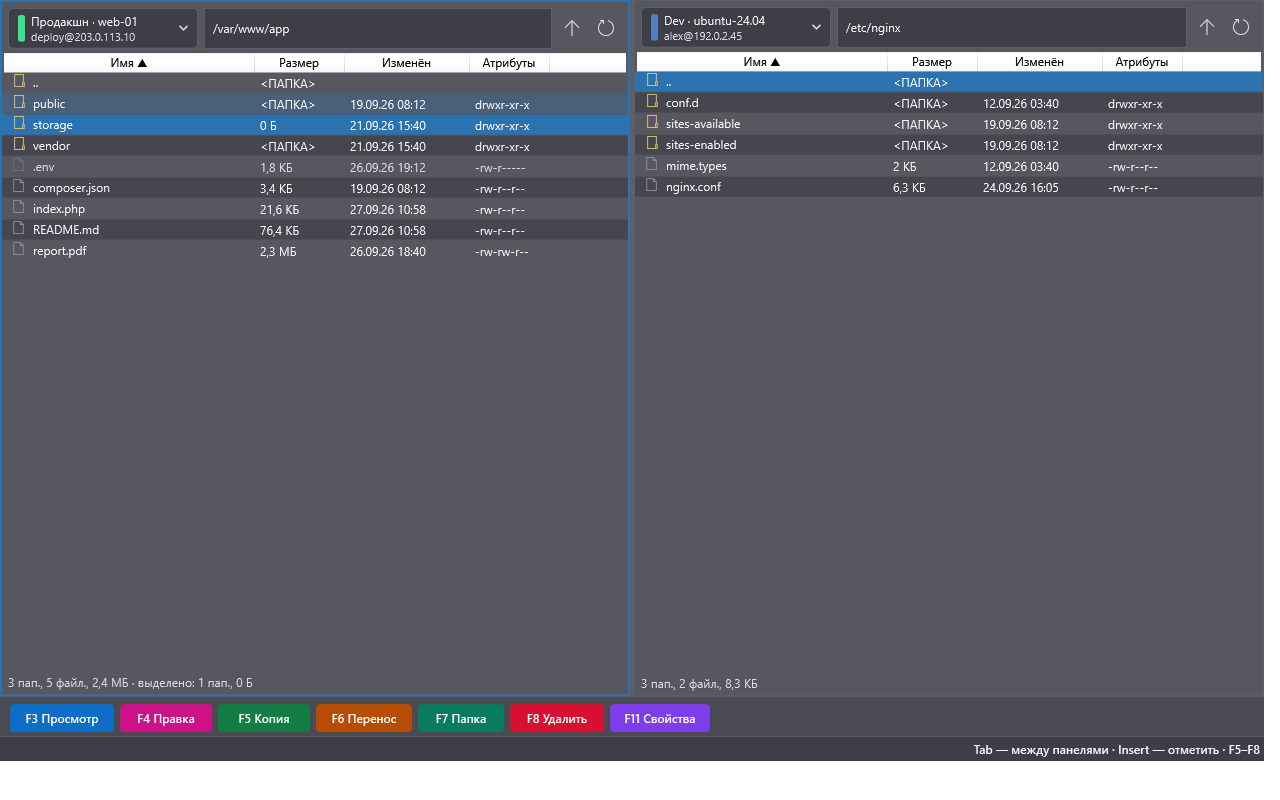1280x800 pixels.
Task: Select the right panel parent '..' row
Action: pos(949,82)
